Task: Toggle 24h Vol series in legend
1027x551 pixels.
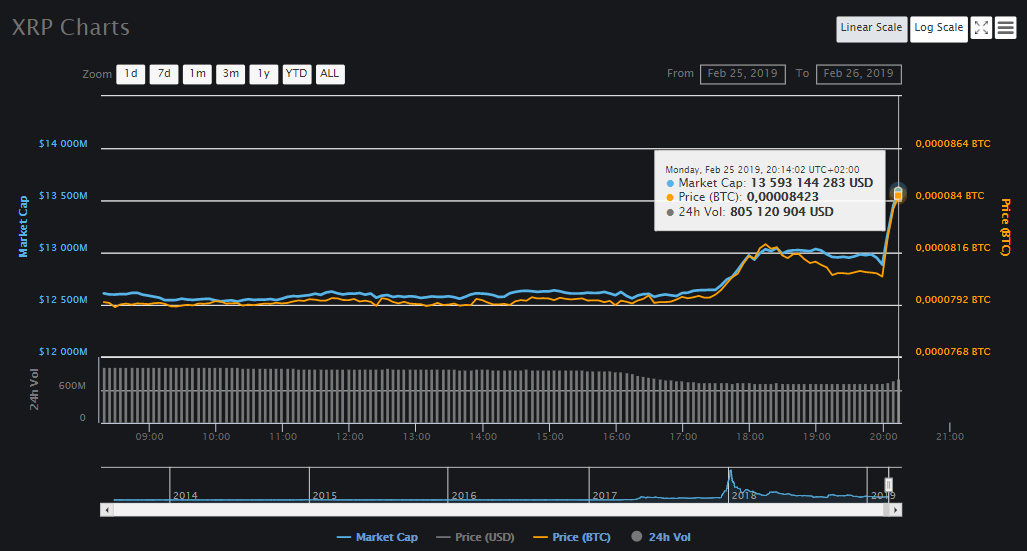Action: pos(661,538)
